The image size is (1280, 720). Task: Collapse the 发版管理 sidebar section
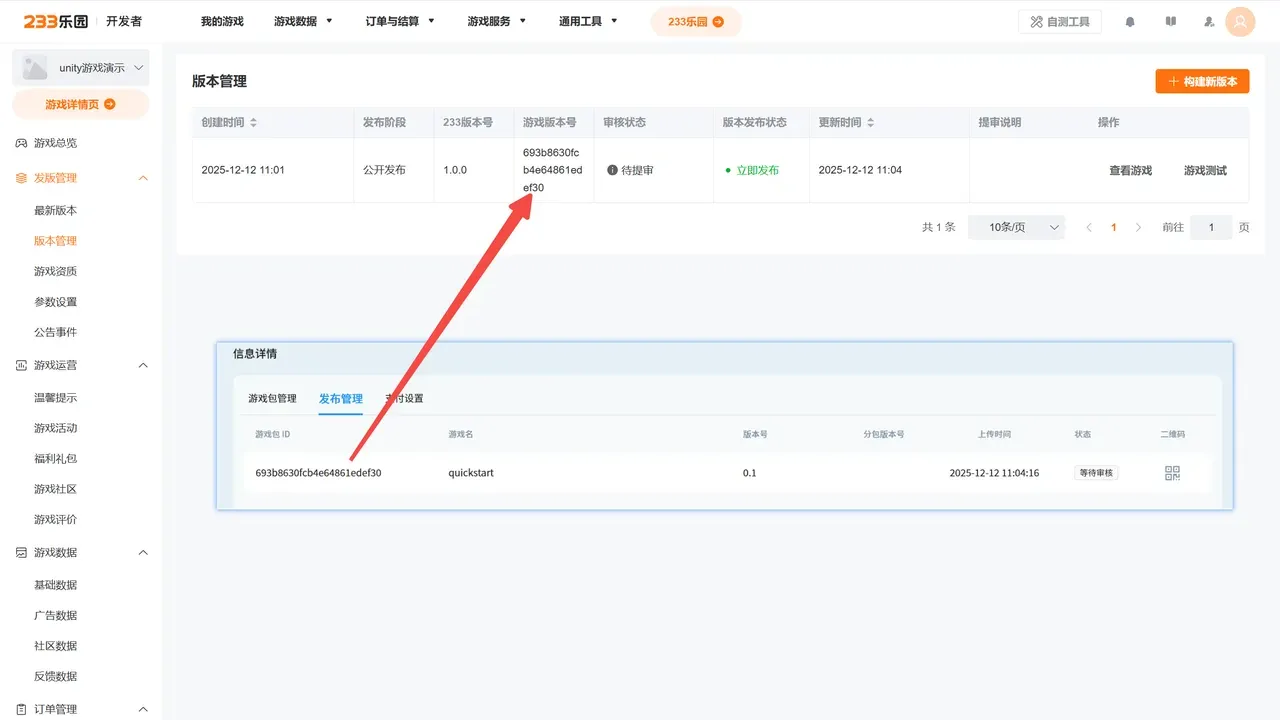click(x=143, y=178)
